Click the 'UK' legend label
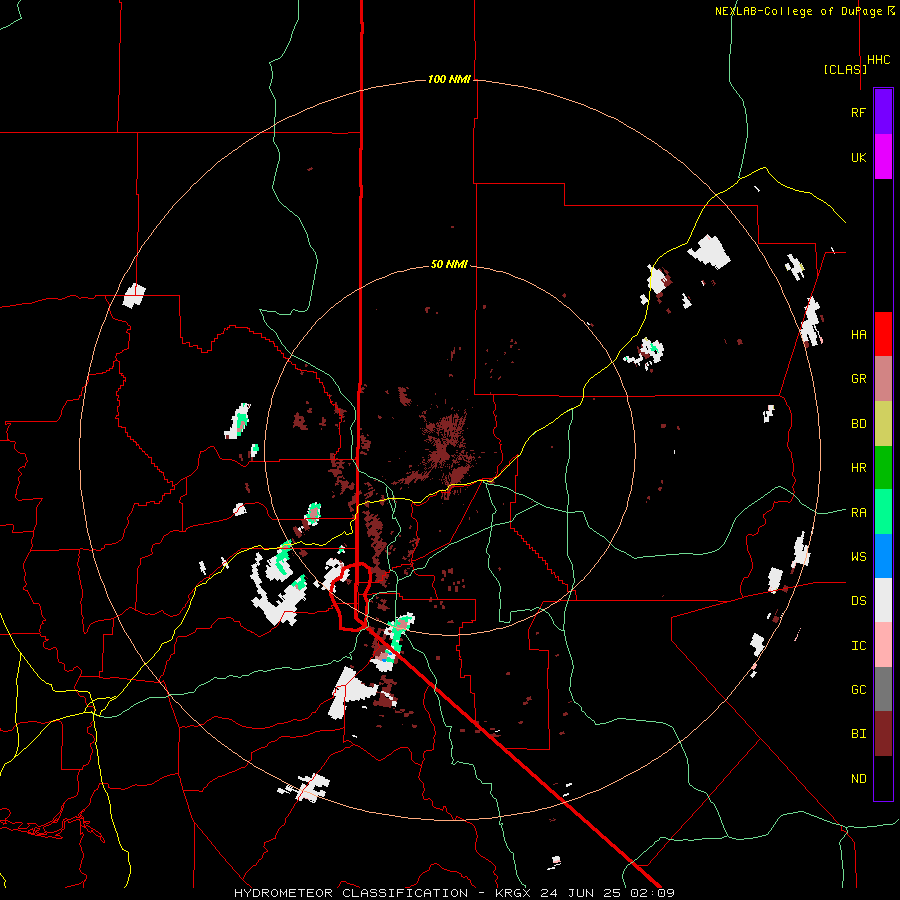The image size is (900, 900). tap(858, 158)
